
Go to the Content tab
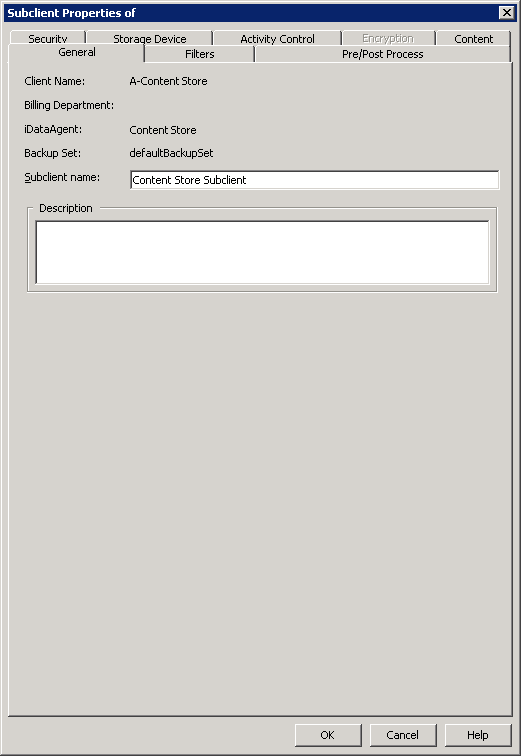click(x=473, y=39)
